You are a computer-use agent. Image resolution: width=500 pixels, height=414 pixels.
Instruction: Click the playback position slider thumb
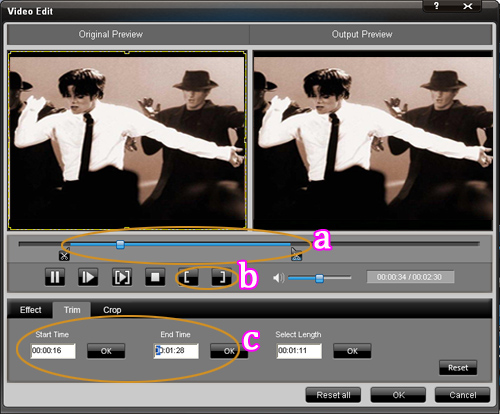120,245
